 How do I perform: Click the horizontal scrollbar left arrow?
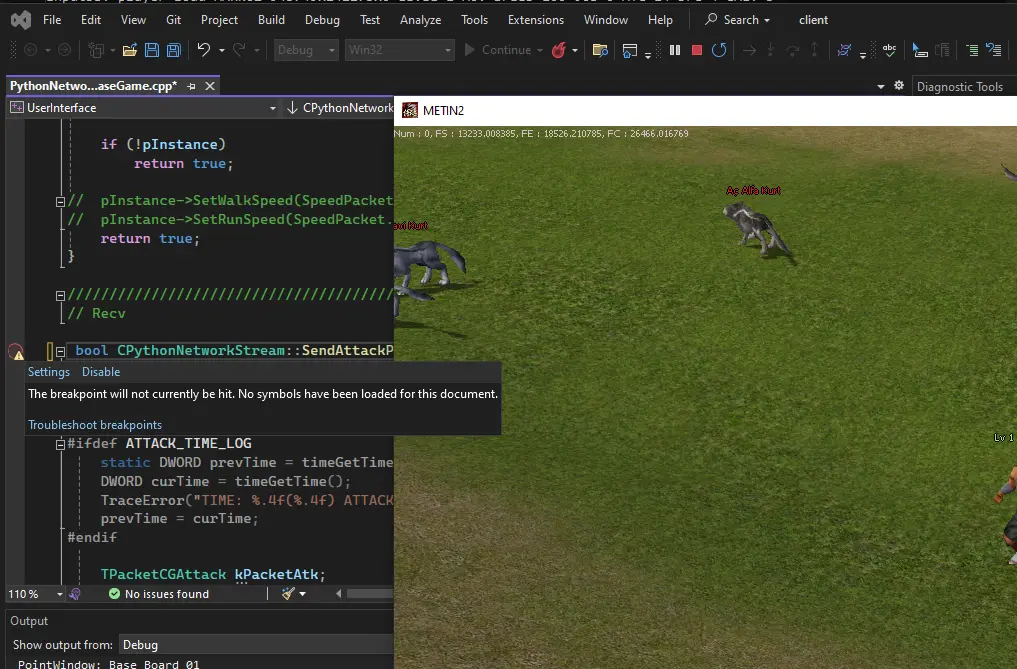pos(339,594)
